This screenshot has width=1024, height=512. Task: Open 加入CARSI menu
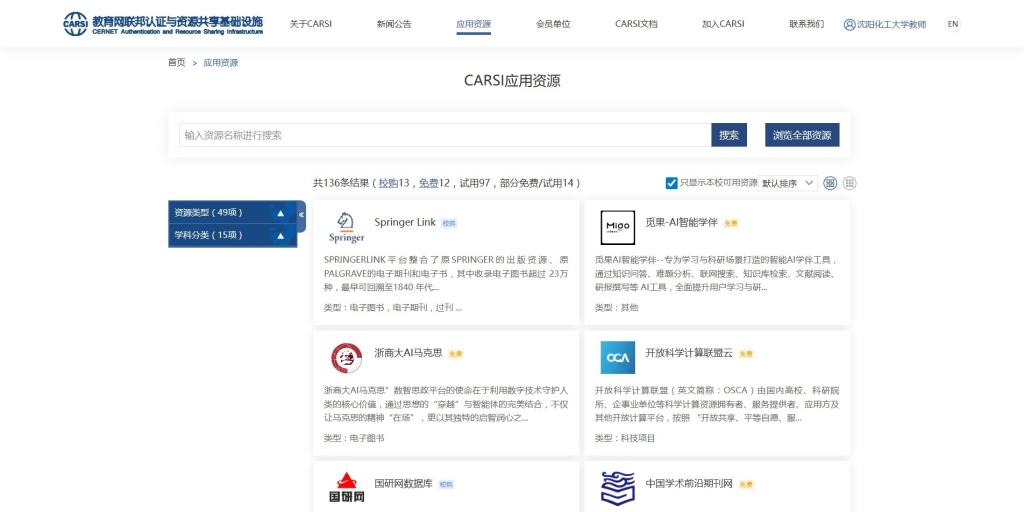click(x=723, y=24)
